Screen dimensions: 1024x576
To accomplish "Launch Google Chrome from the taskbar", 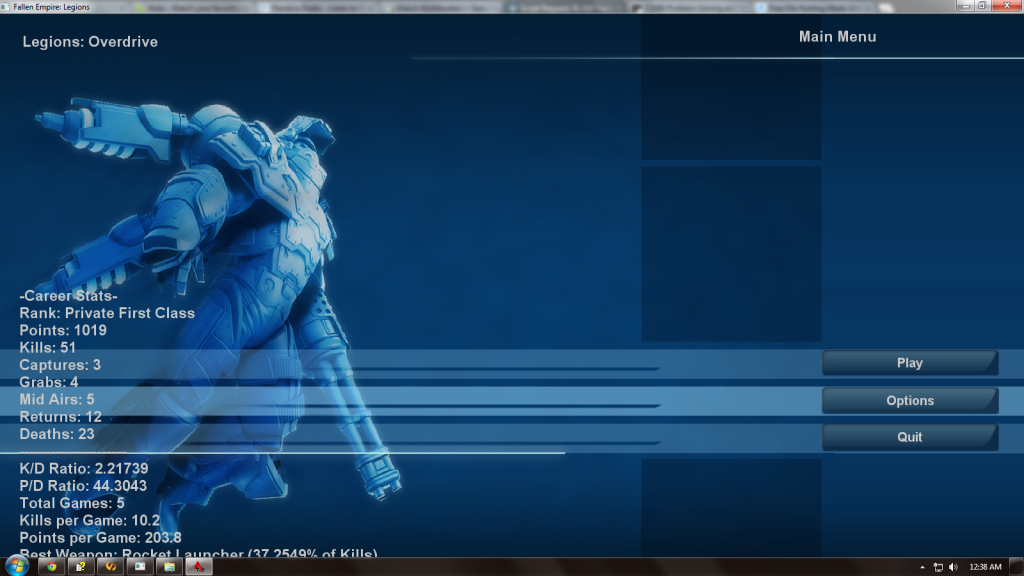I will (52, 567).
